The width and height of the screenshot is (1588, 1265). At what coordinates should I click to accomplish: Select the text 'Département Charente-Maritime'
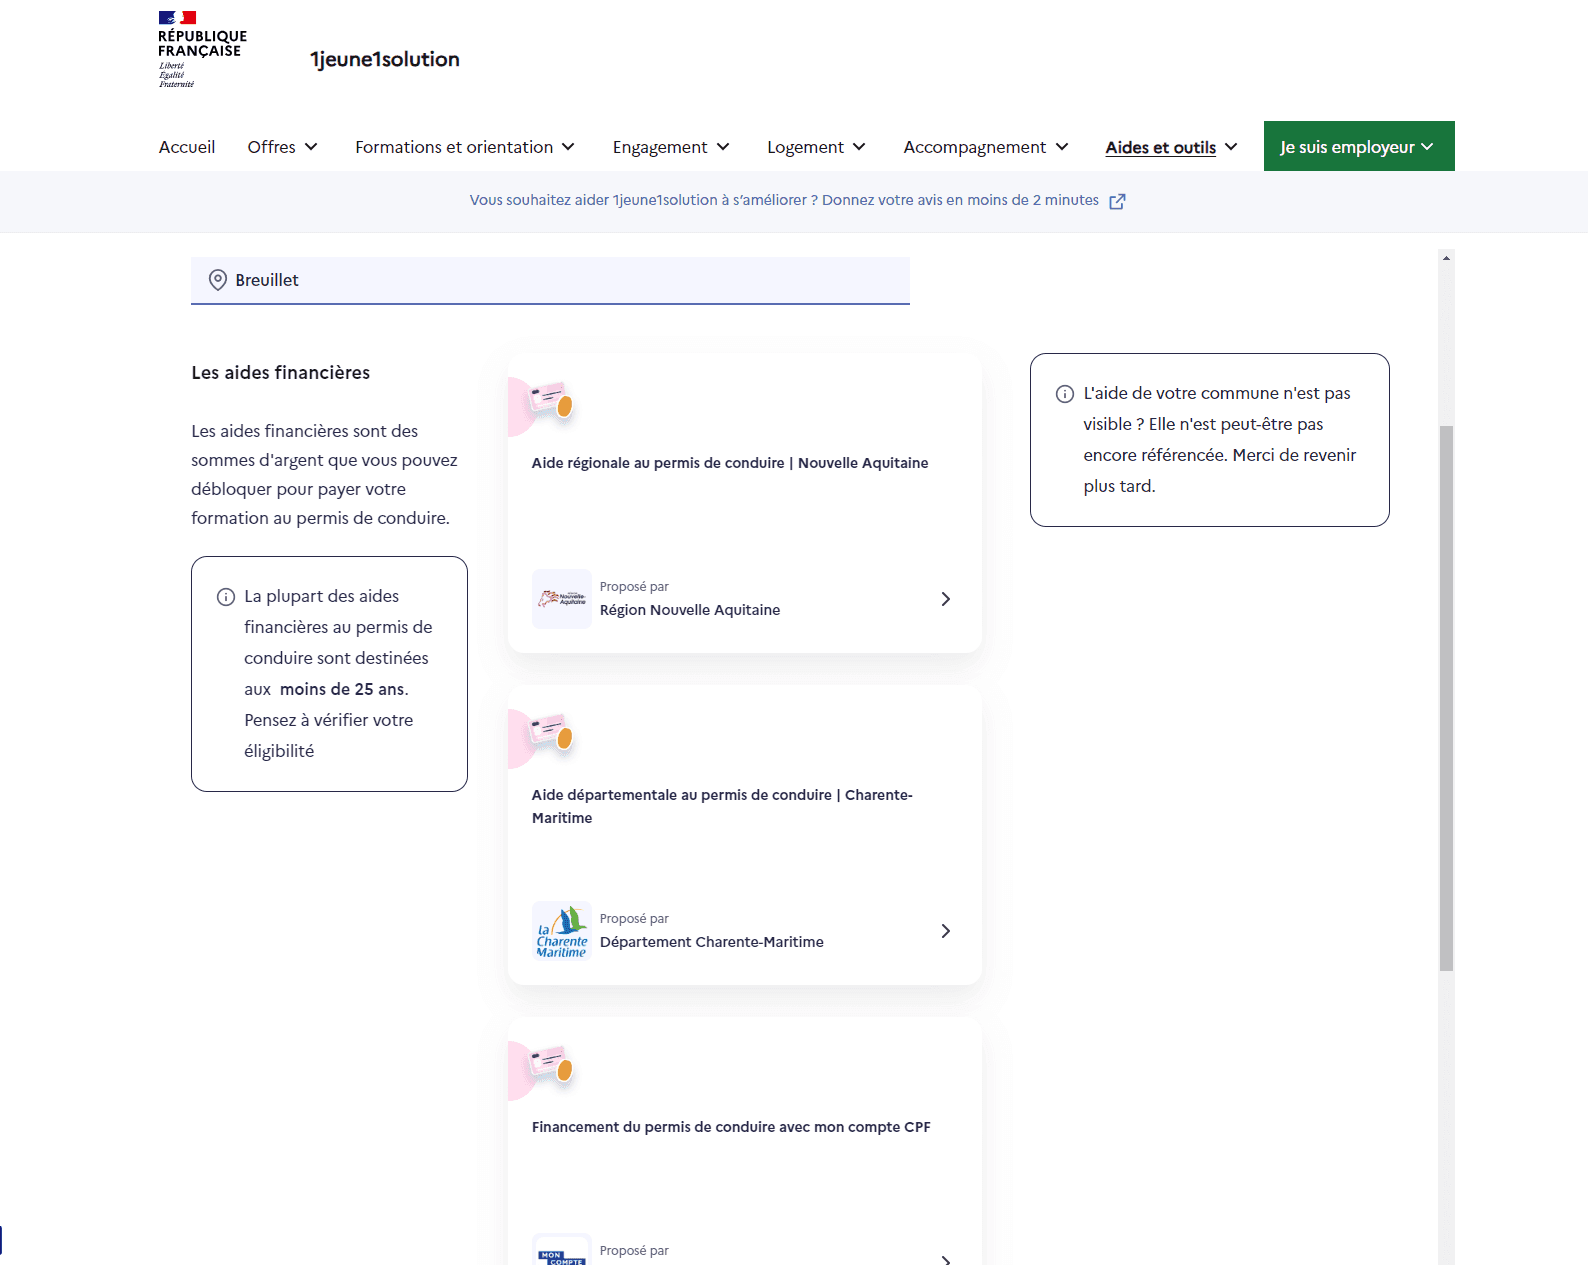712,942
